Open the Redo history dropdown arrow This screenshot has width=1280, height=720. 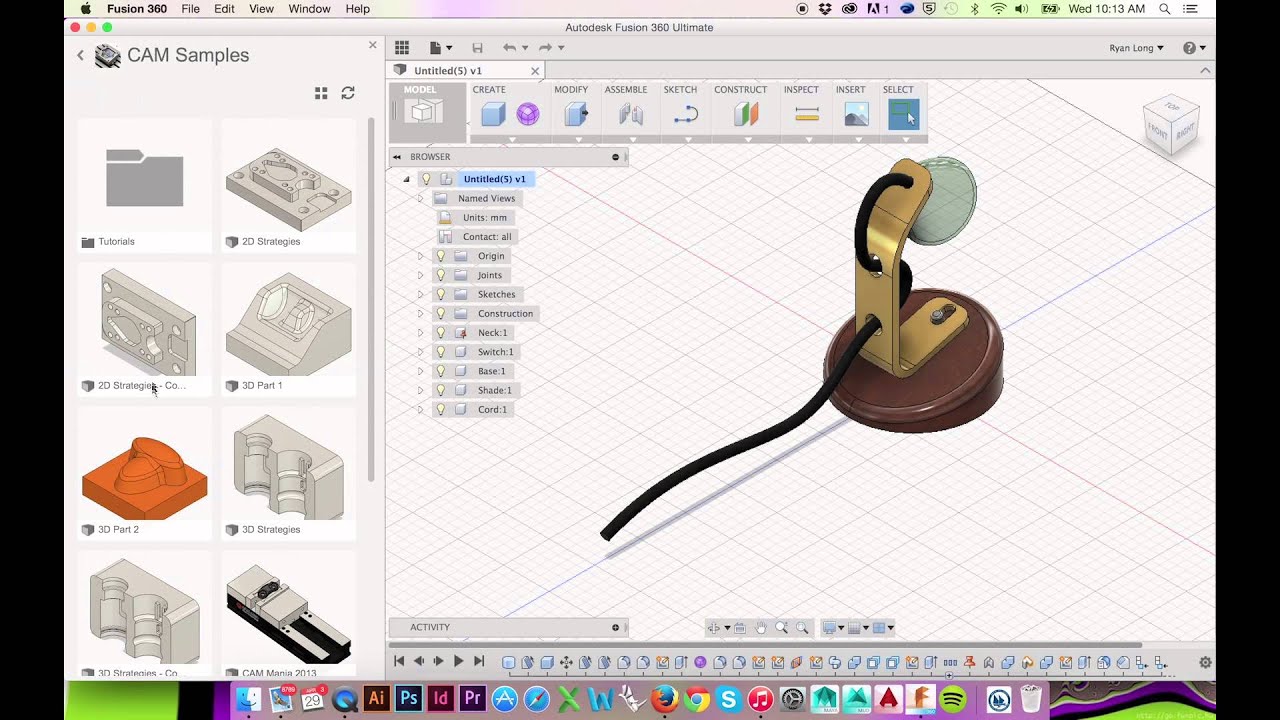(561, 48)
